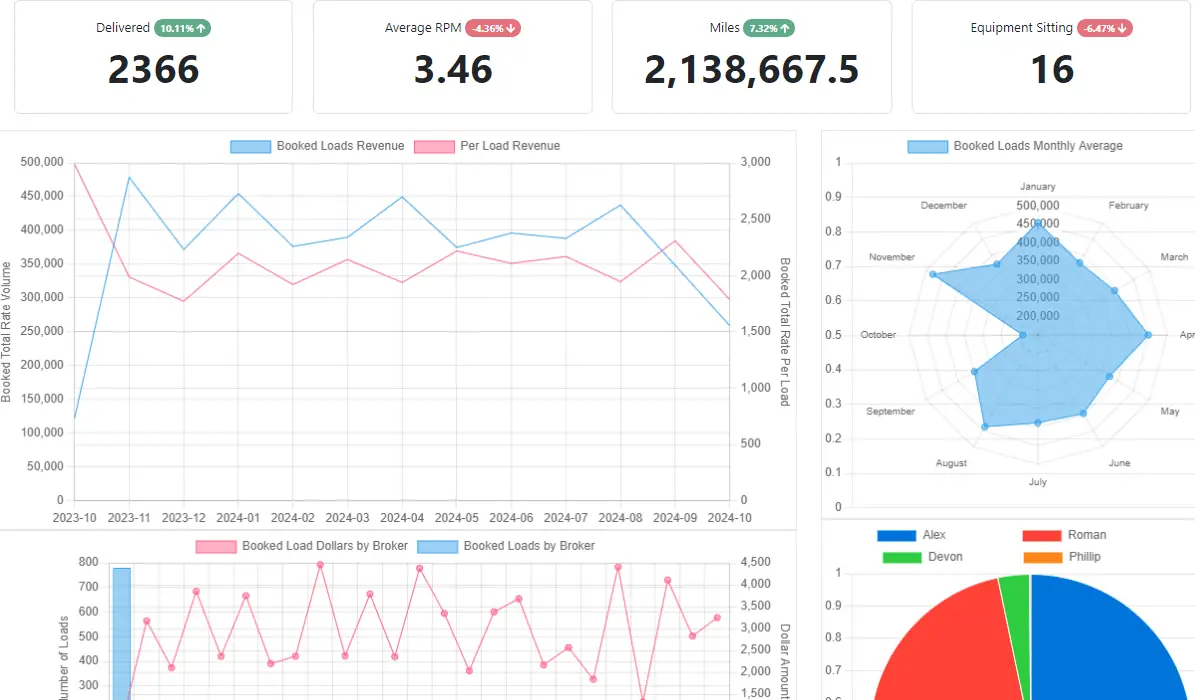The width and height of the screenshot is (1195, 700).
Task: Toggle the Alex blue legend swatch
Action: [896, 536]
